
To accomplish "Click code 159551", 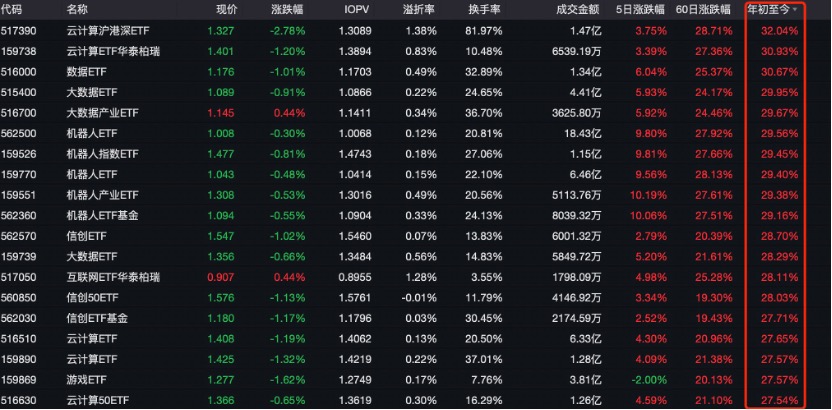I will [x=18, y=195].
